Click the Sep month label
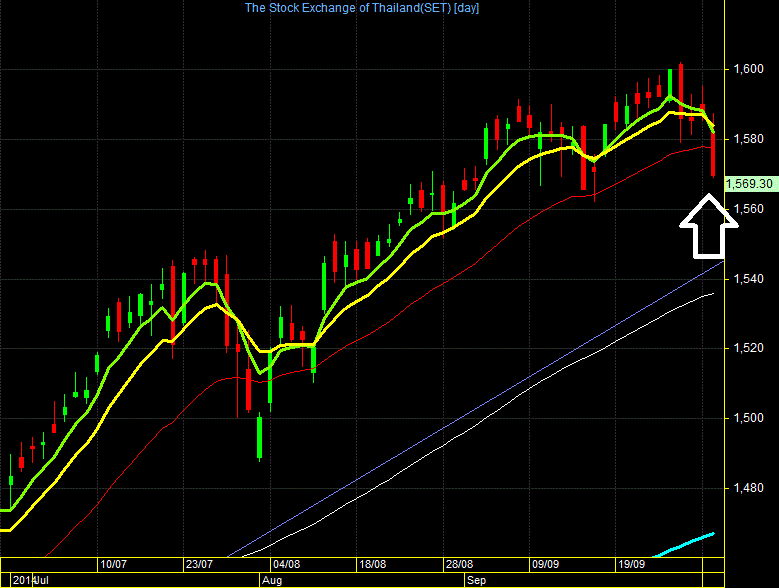This screenshot has width=779, height=588. tap(476, 580)
